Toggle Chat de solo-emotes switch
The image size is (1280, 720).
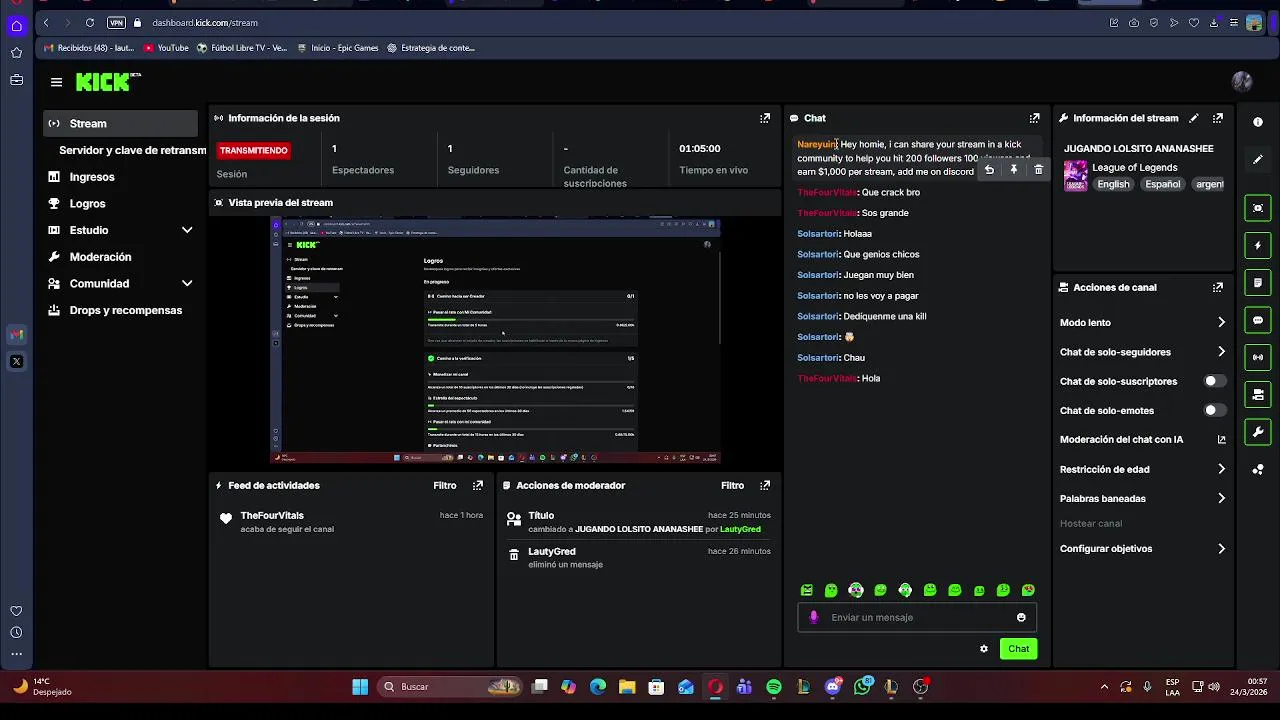(x=1214, y=410)
